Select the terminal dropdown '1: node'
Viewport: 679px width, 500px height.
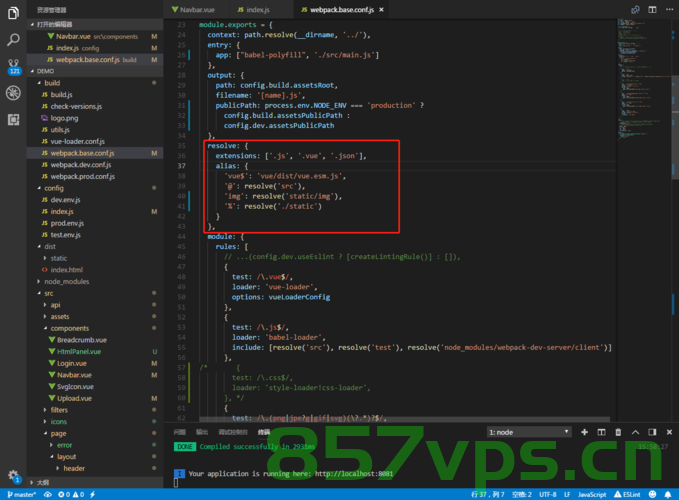[529, 432]
